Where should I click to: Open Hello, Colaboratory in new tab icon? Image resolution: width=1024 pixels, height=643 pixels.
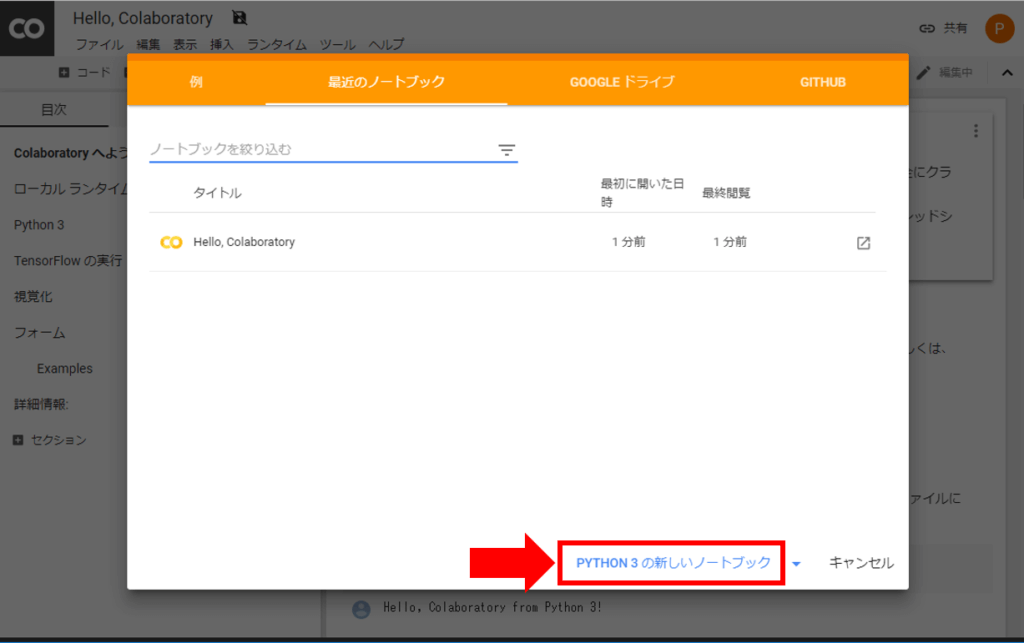click(x=863, y=243)
